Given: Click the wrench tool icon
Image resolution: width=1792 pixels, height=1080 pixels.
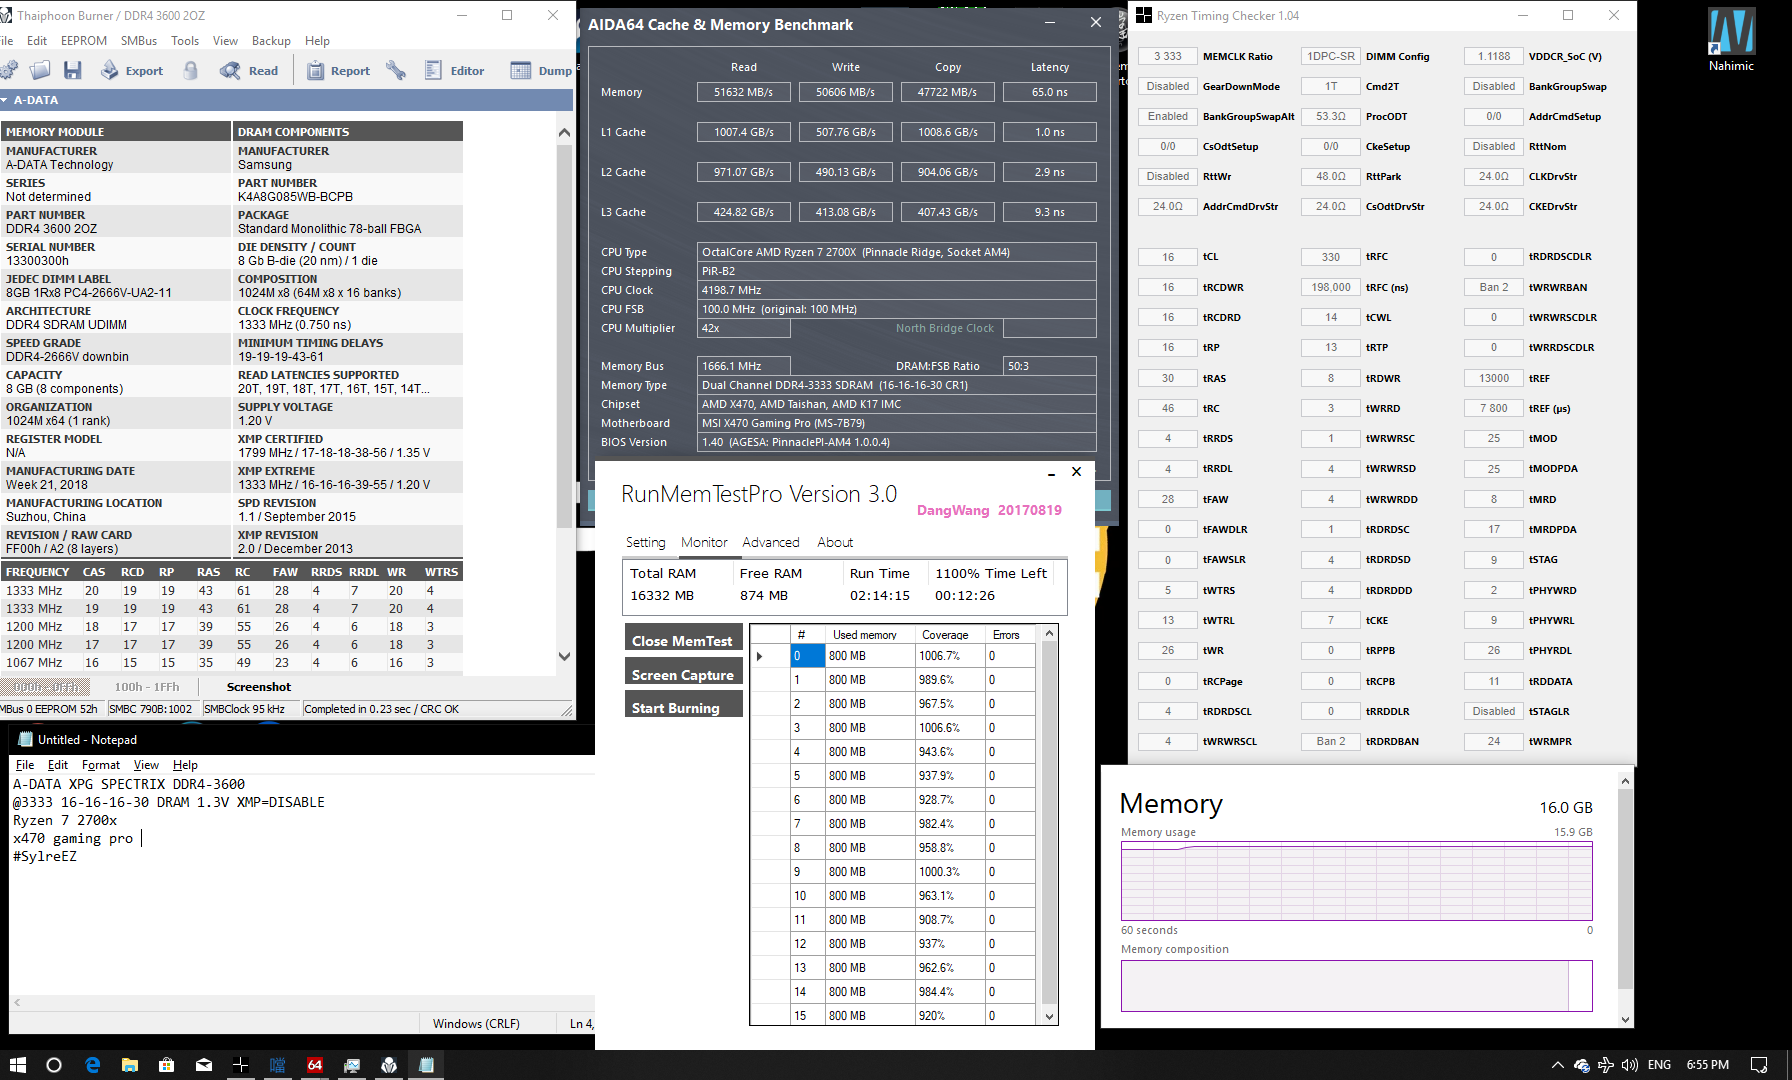Looking at the screenshot, I should coord(396,70).
